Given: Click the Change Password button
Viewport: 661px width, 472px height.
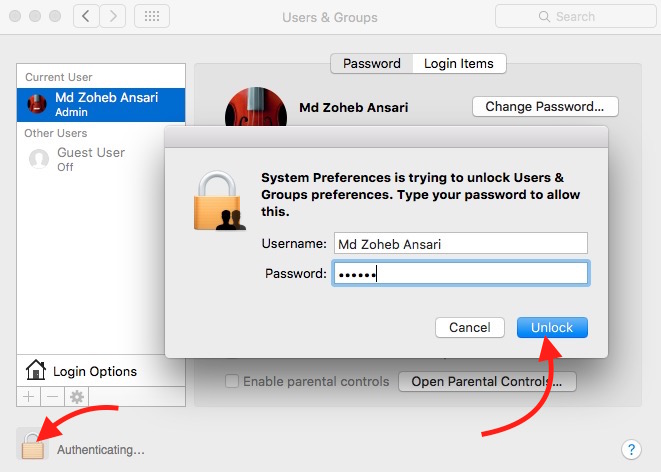Looking at the screenshot, I should coord(544,106).
